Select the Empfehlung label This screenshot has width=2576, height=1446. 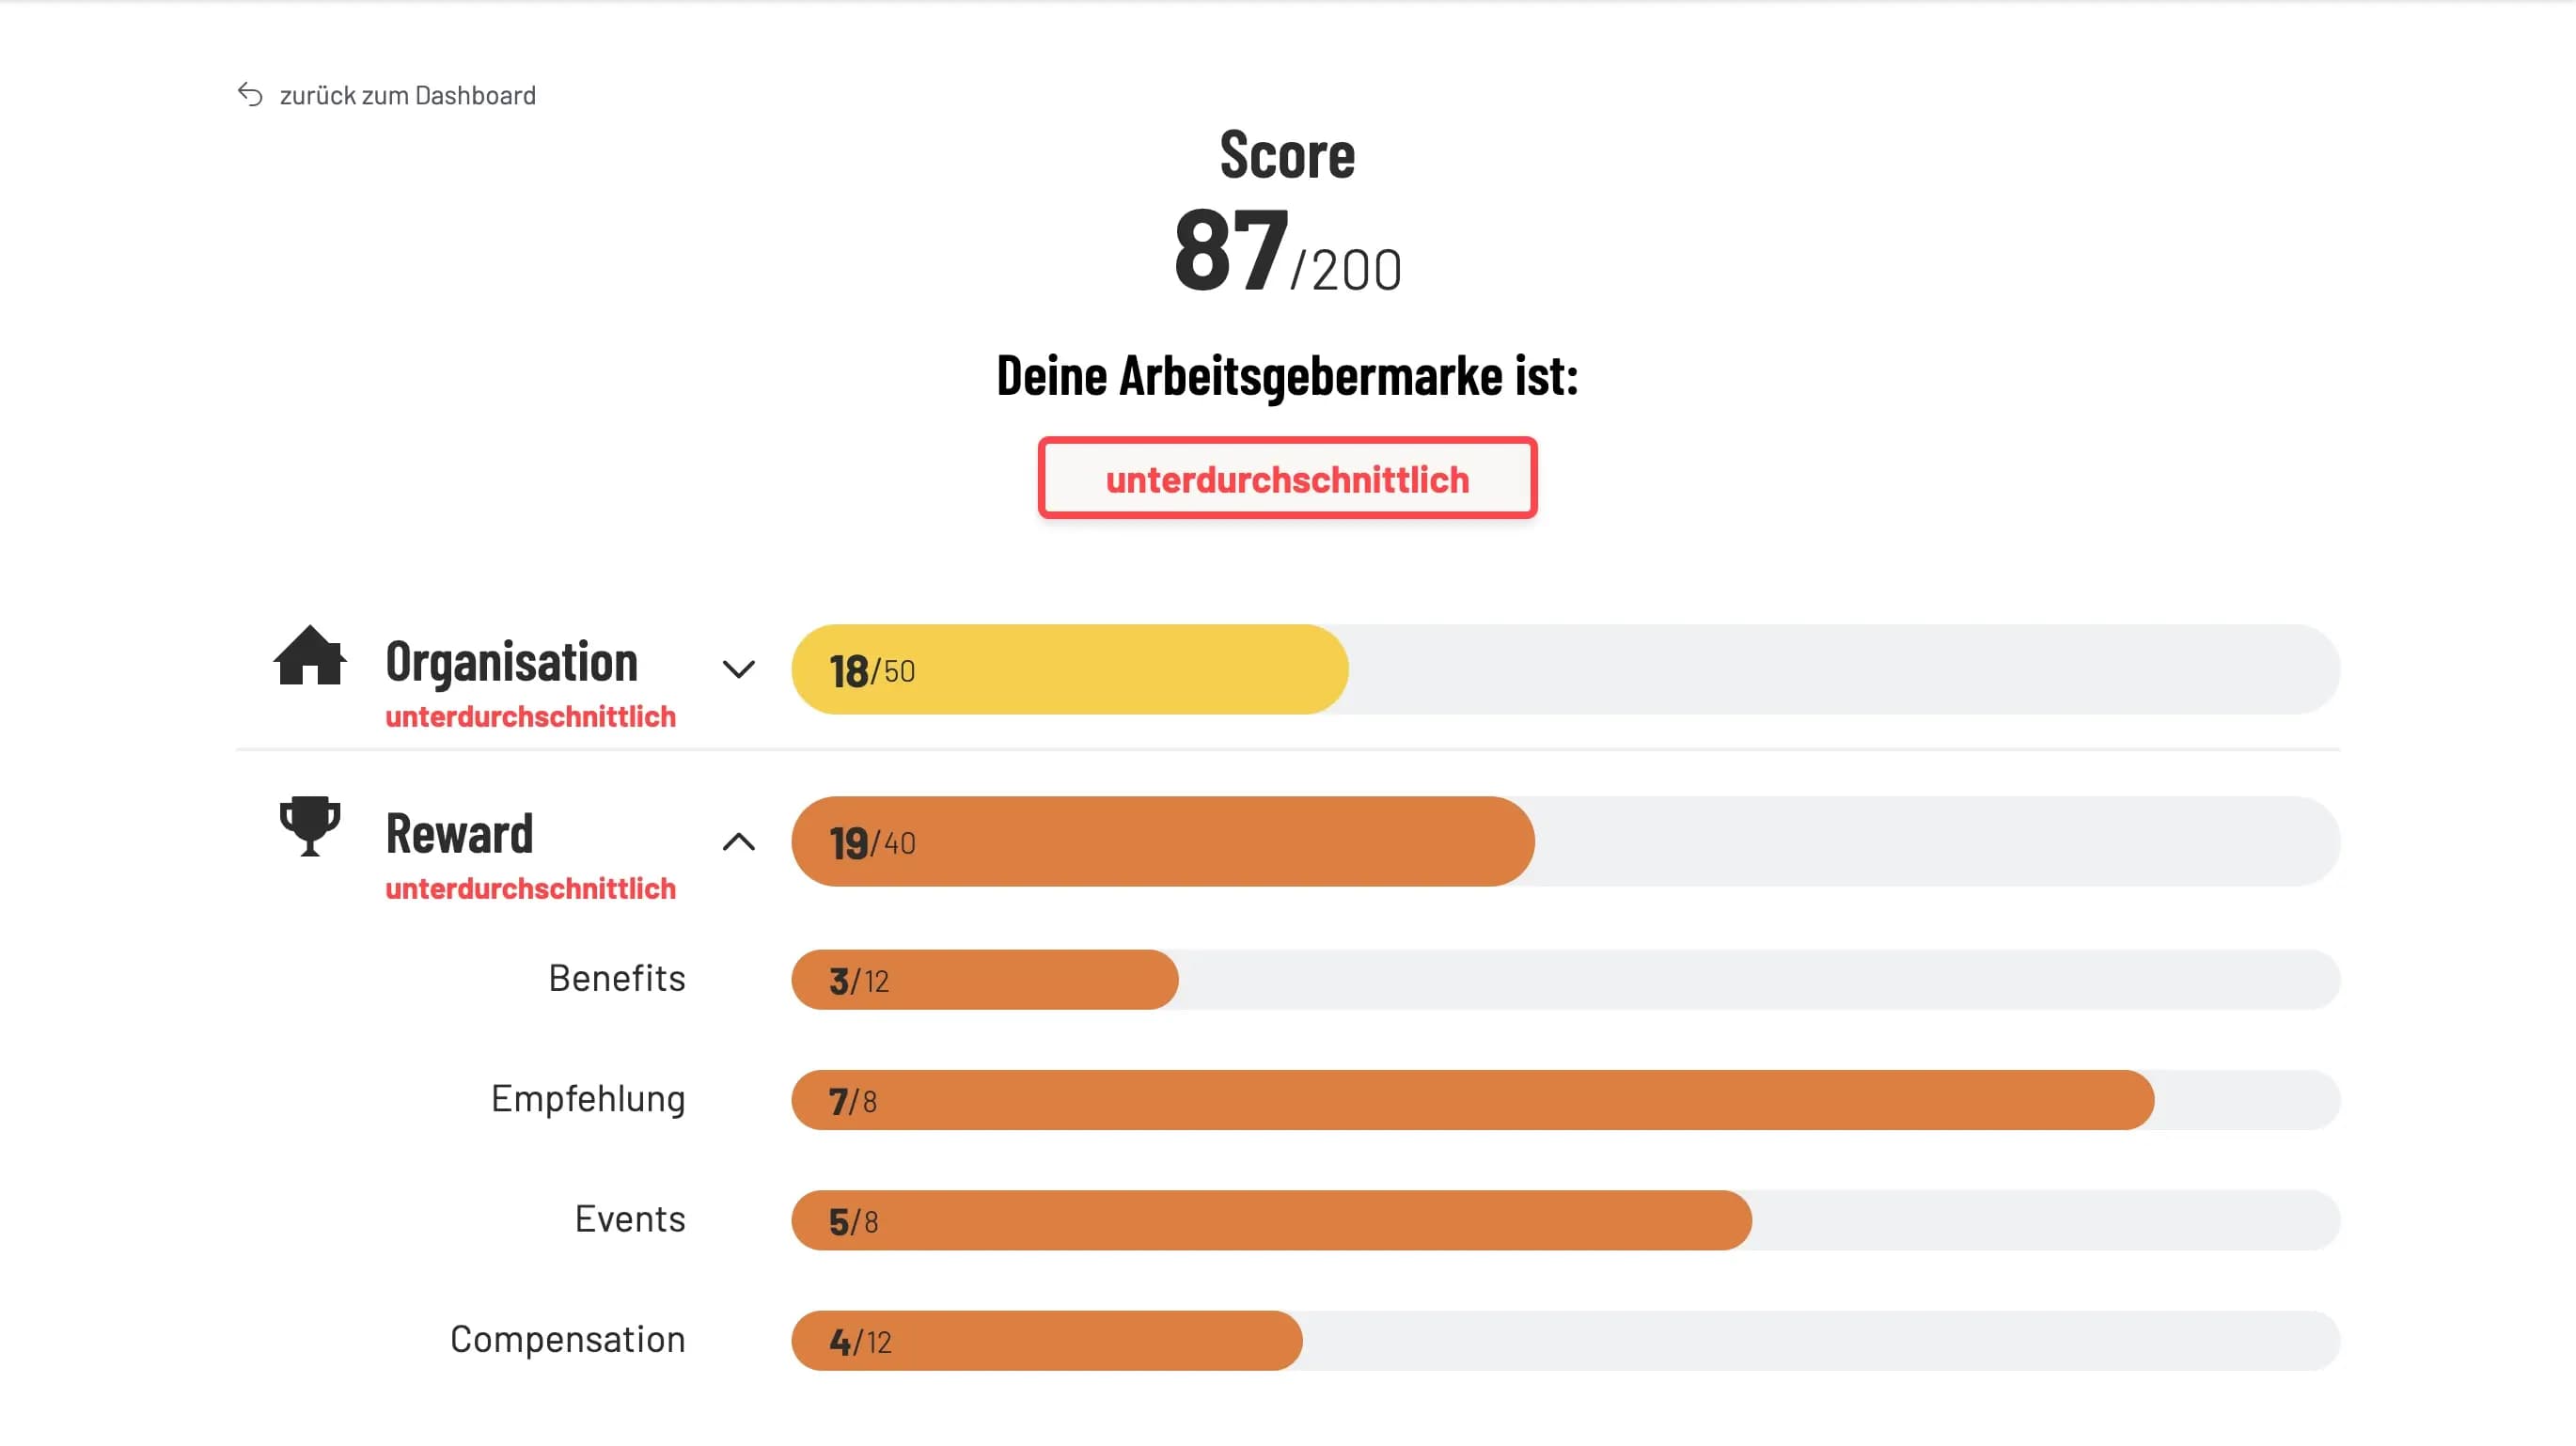pyautogui.click(x=588, y=1099)
